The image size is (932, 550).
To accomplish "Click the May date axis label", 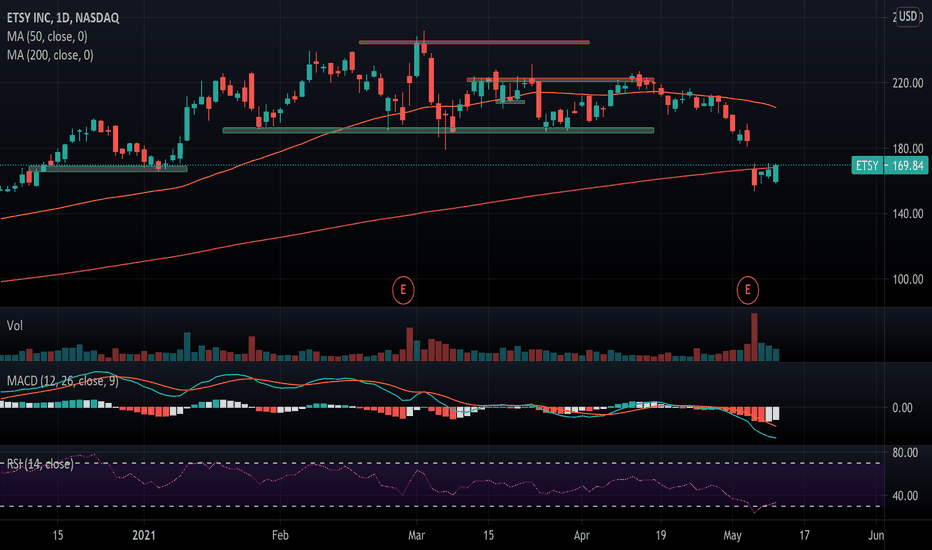I will 732,535.
